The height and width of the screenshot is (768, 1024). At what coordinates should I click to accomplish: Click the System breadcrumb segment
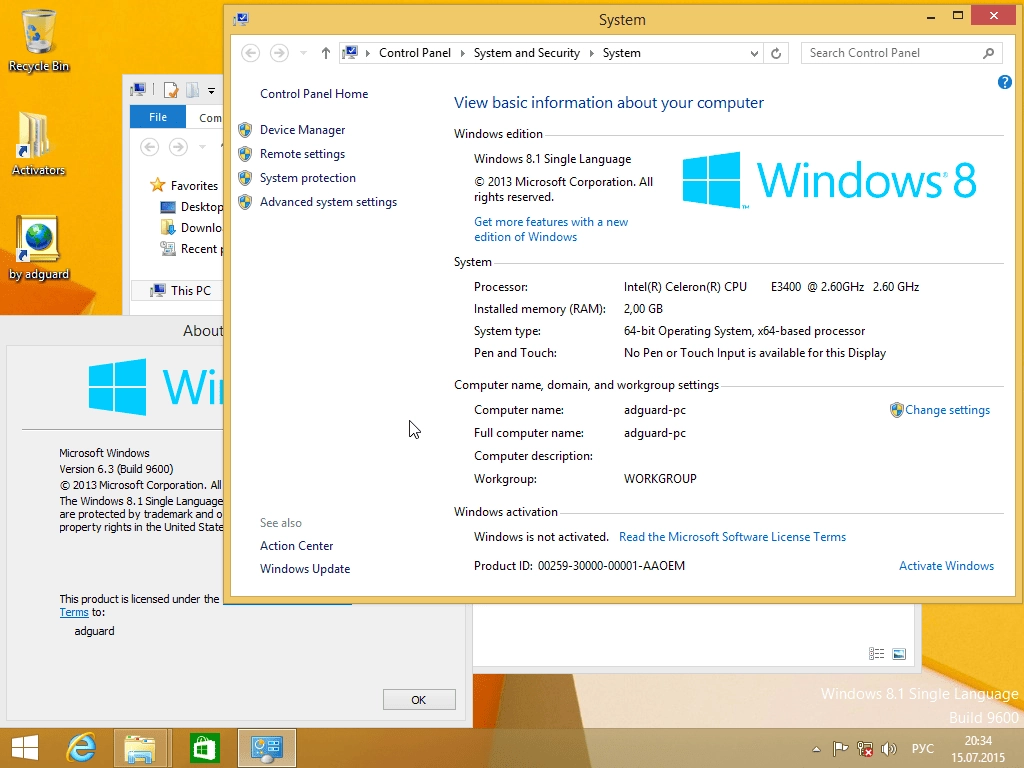tap(621, 53)
